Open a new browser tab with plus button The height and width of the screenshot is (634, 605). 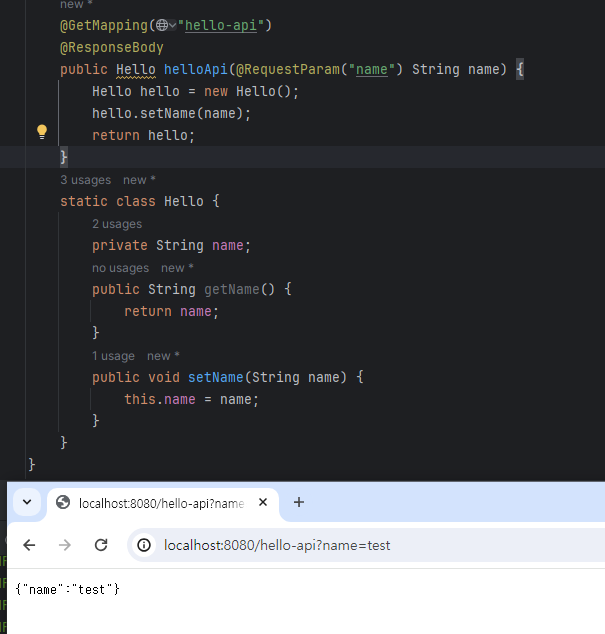click(x=299, y=502)
